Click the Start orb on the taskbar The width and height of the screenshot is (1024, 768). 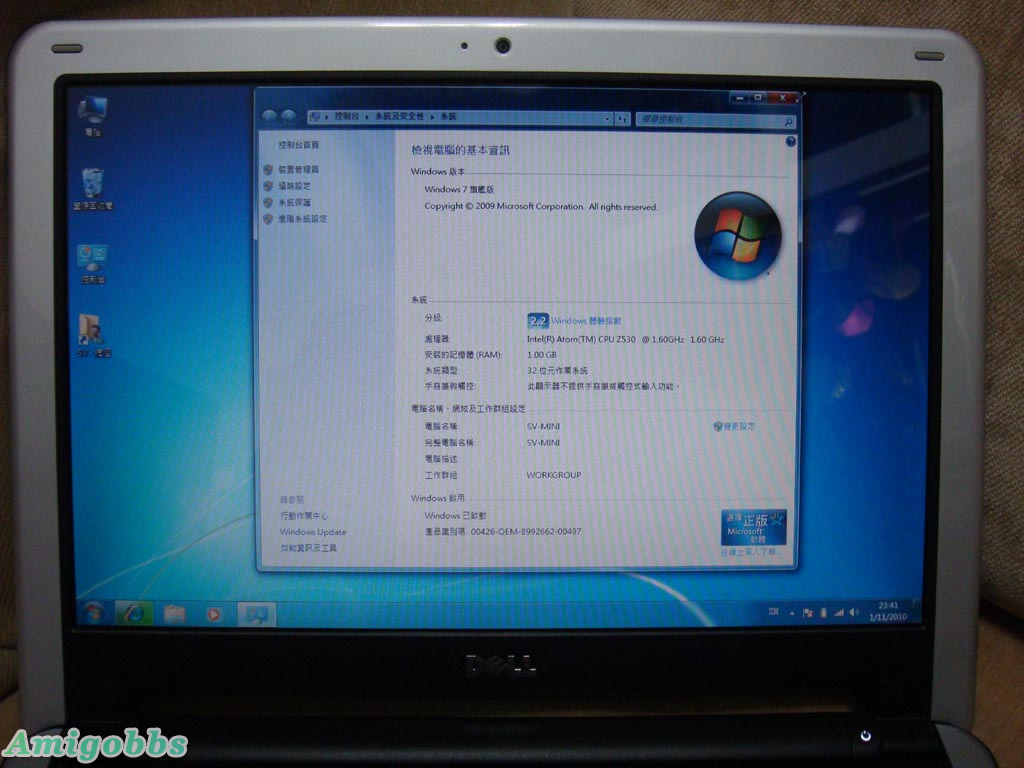pyautogui.click(x=93, y=611)
